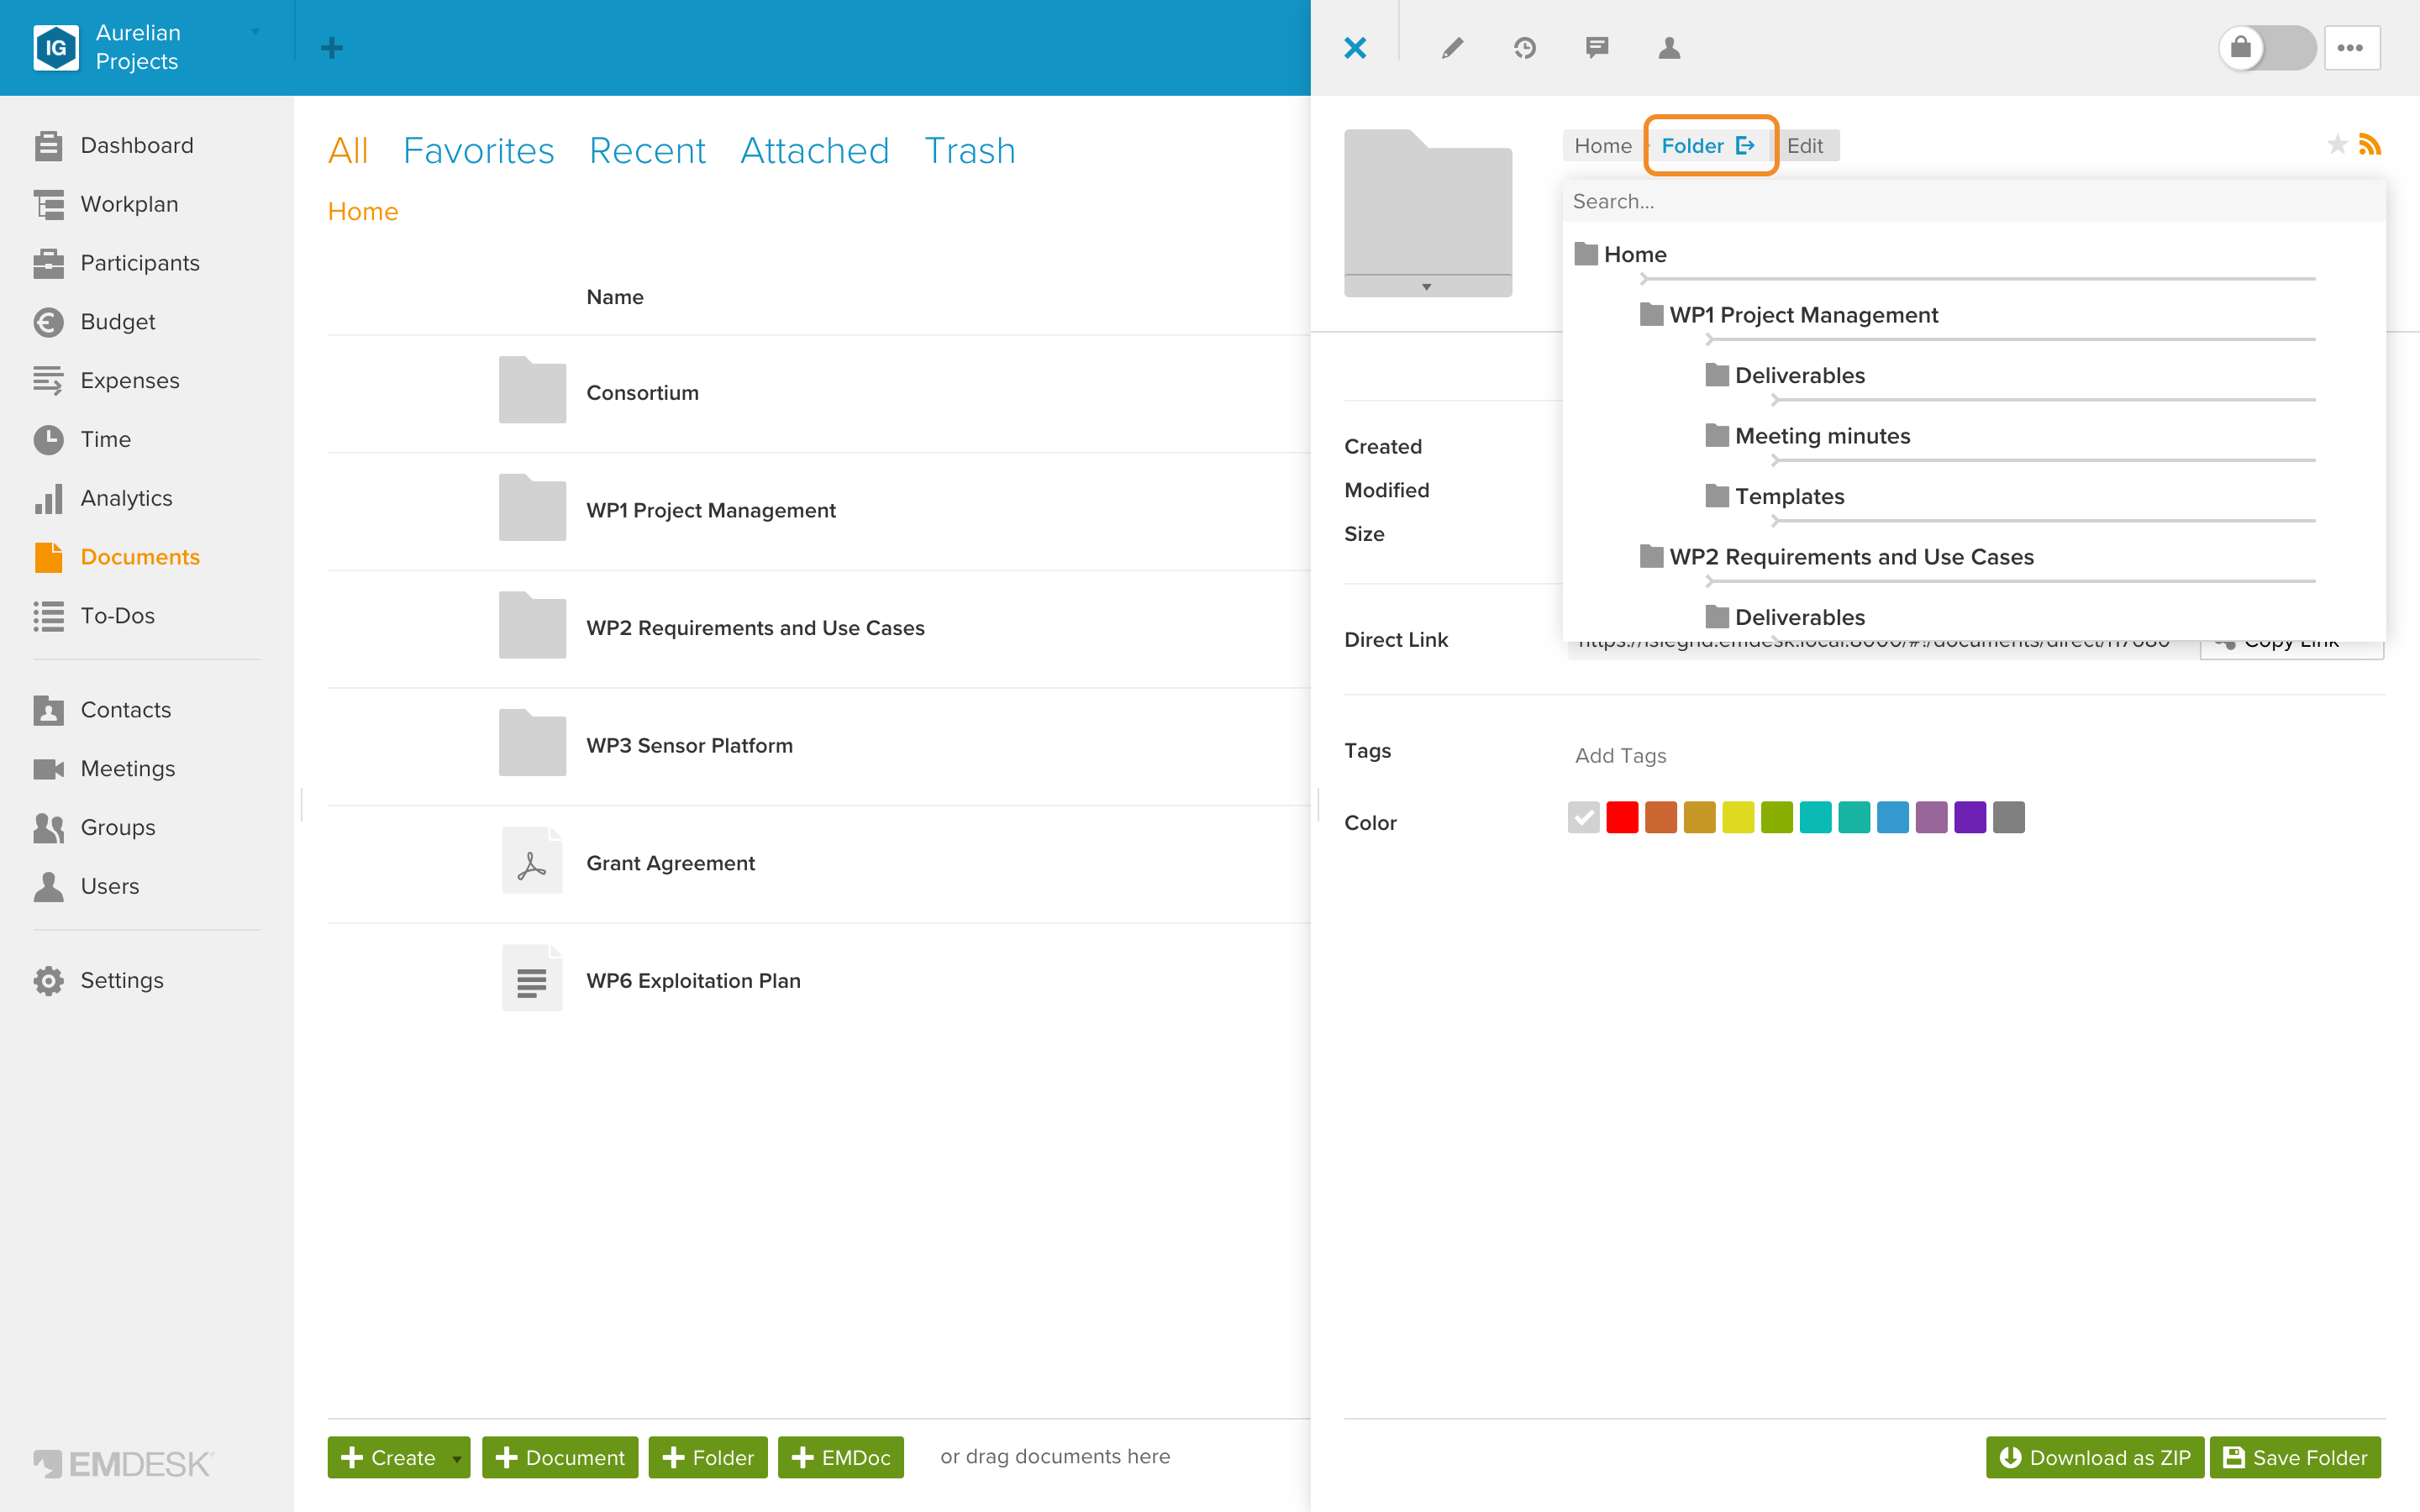Image resolution: width=2420 pixels, height=1512 pixels.
Task: Switch to Attached documents tab
Action: click(814, 150)
